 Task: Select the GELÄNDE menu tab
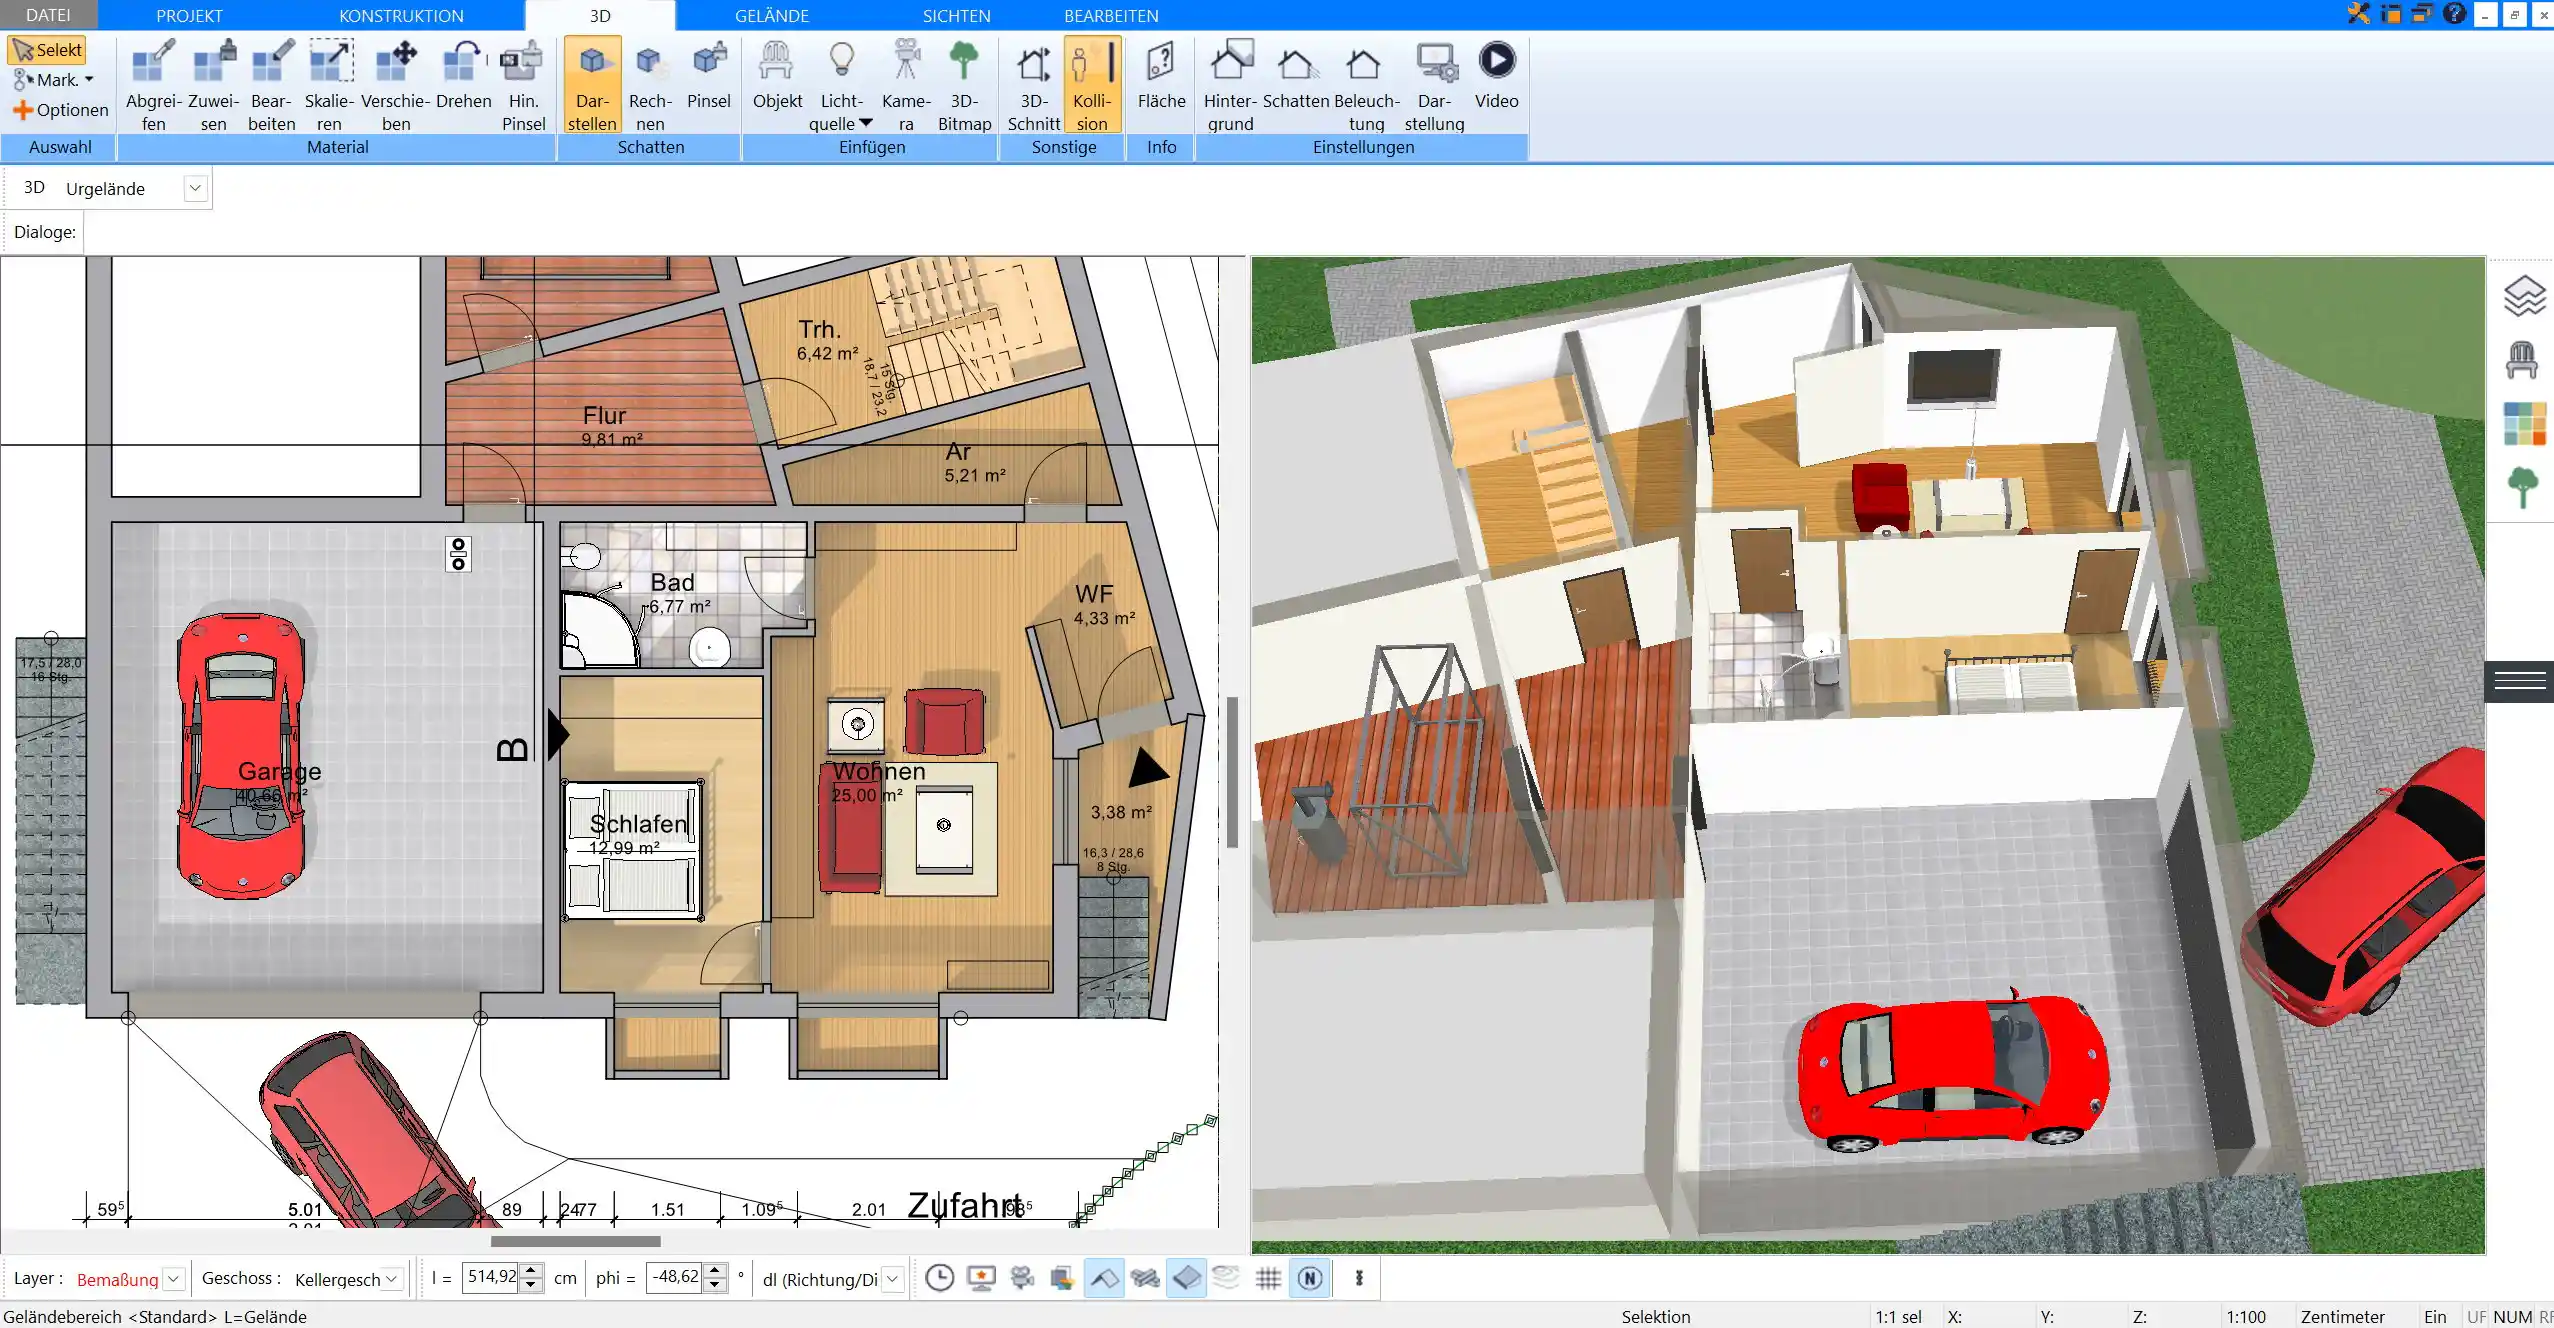pyautogui.click(x=770, y=15)
